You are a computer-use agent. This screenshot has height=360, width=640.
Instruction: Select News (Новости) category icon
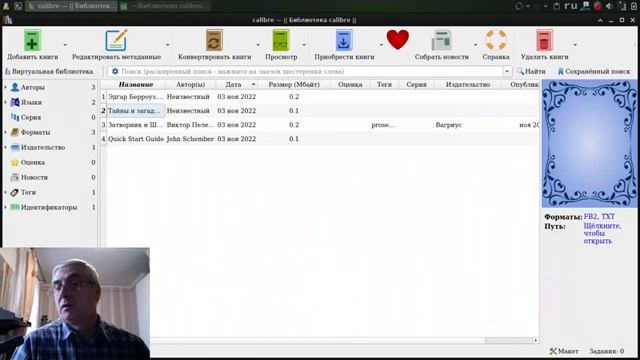(15, 177)
